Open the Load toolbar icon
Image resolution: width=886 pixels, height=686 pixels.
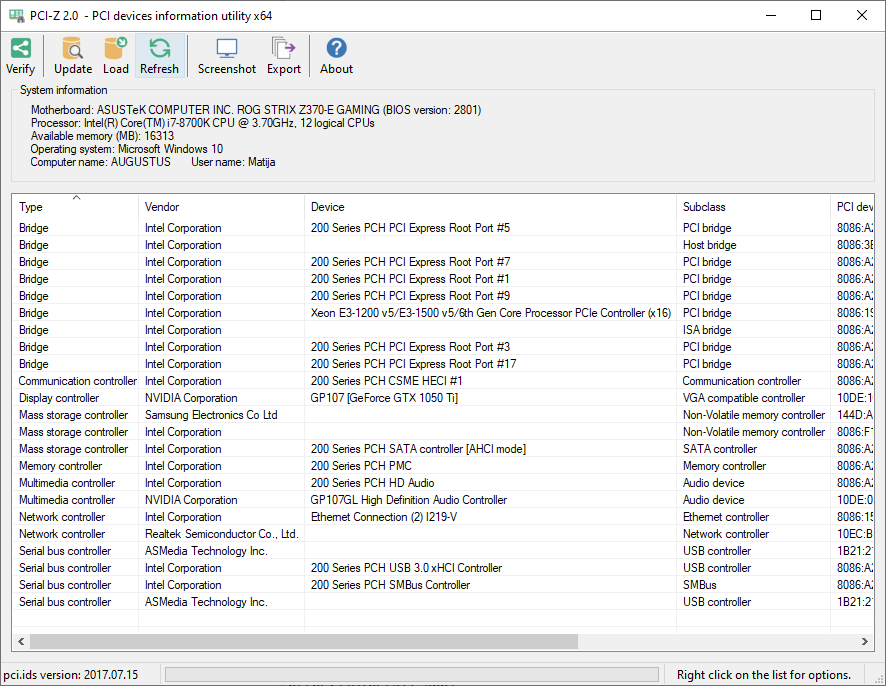point(116,56)
